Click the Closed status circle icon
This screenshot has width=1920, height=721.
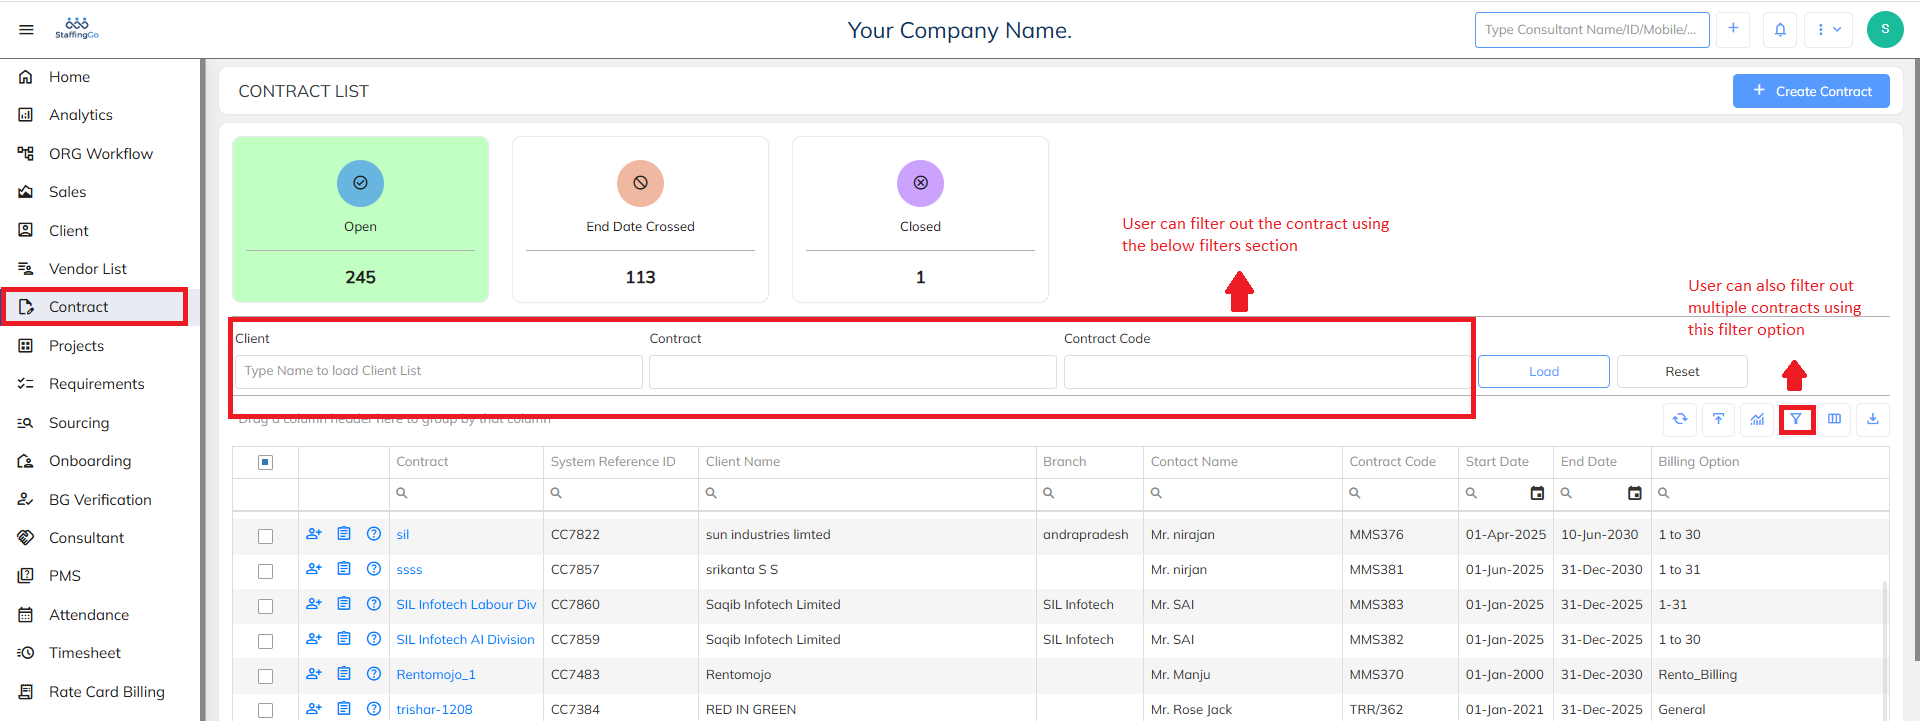tap(920, 183)
